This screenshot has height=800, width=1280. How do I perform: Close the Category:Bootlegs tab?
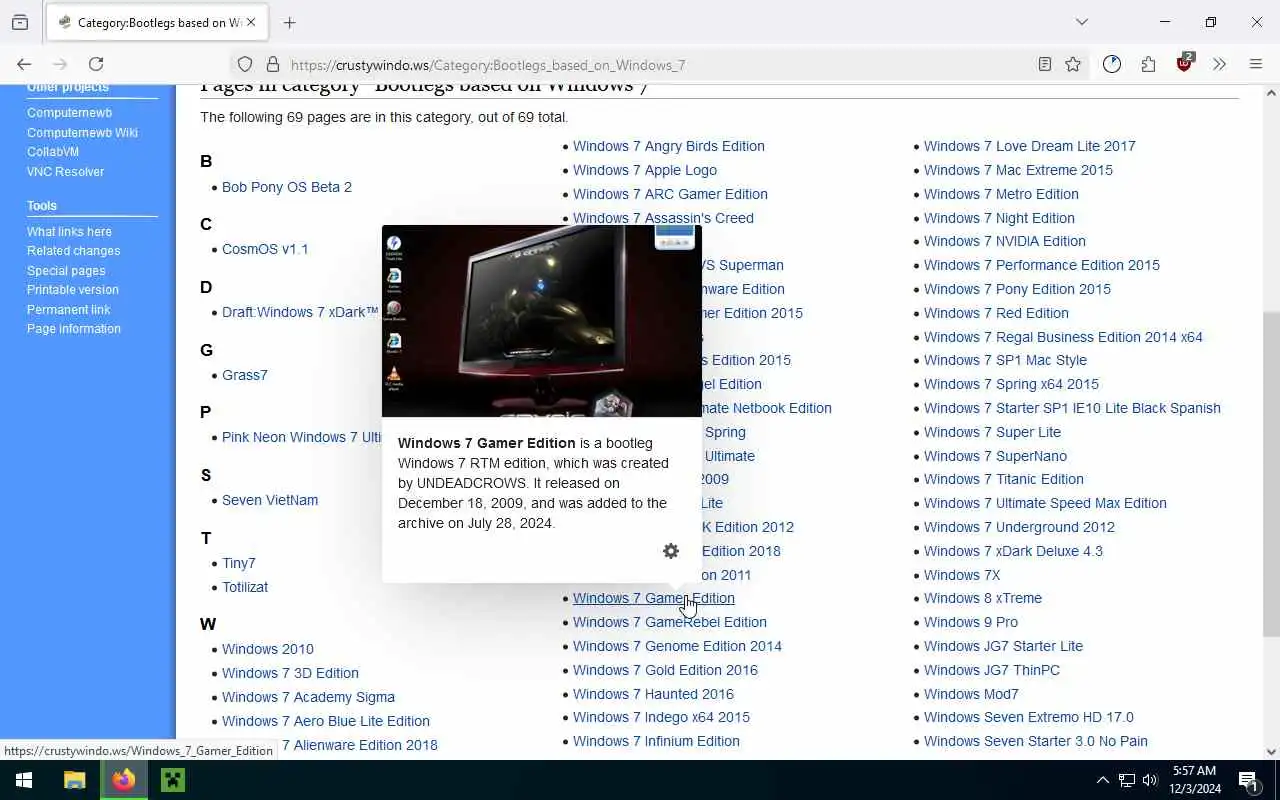pyautogui.click(x=251, y=22)
